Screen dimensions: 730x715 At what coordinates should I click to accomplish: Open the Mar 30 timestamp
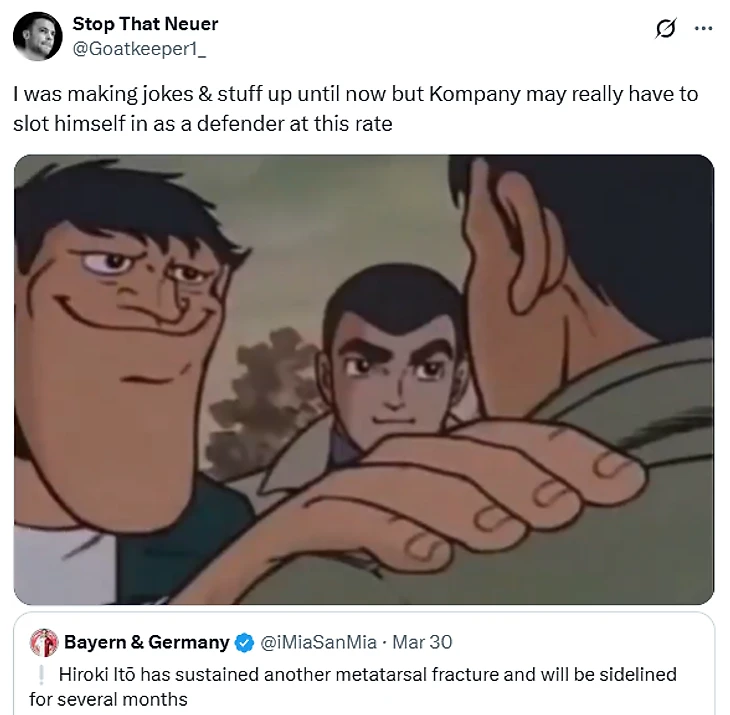point(422,642)
